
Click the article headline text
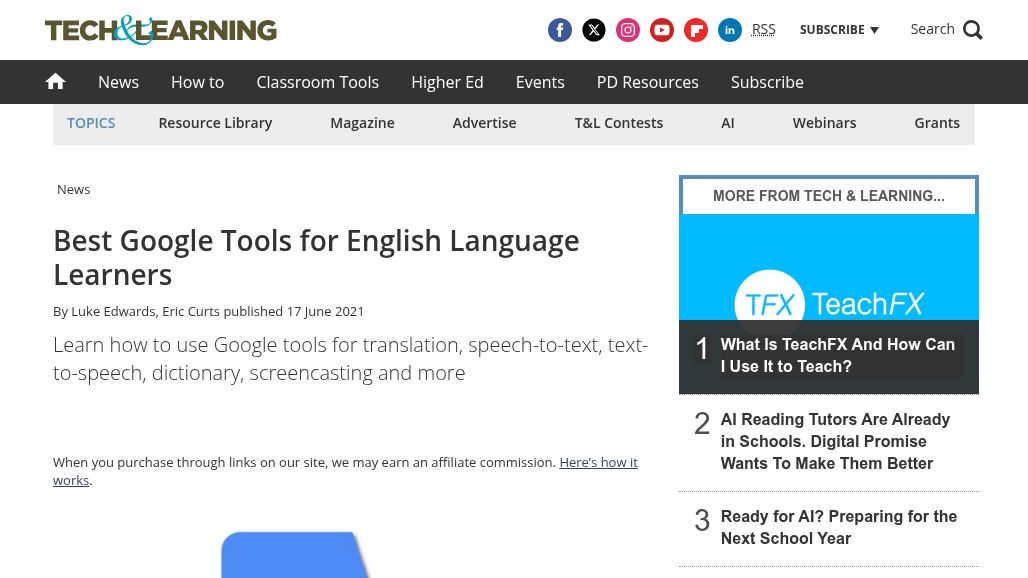click(316, 258)
